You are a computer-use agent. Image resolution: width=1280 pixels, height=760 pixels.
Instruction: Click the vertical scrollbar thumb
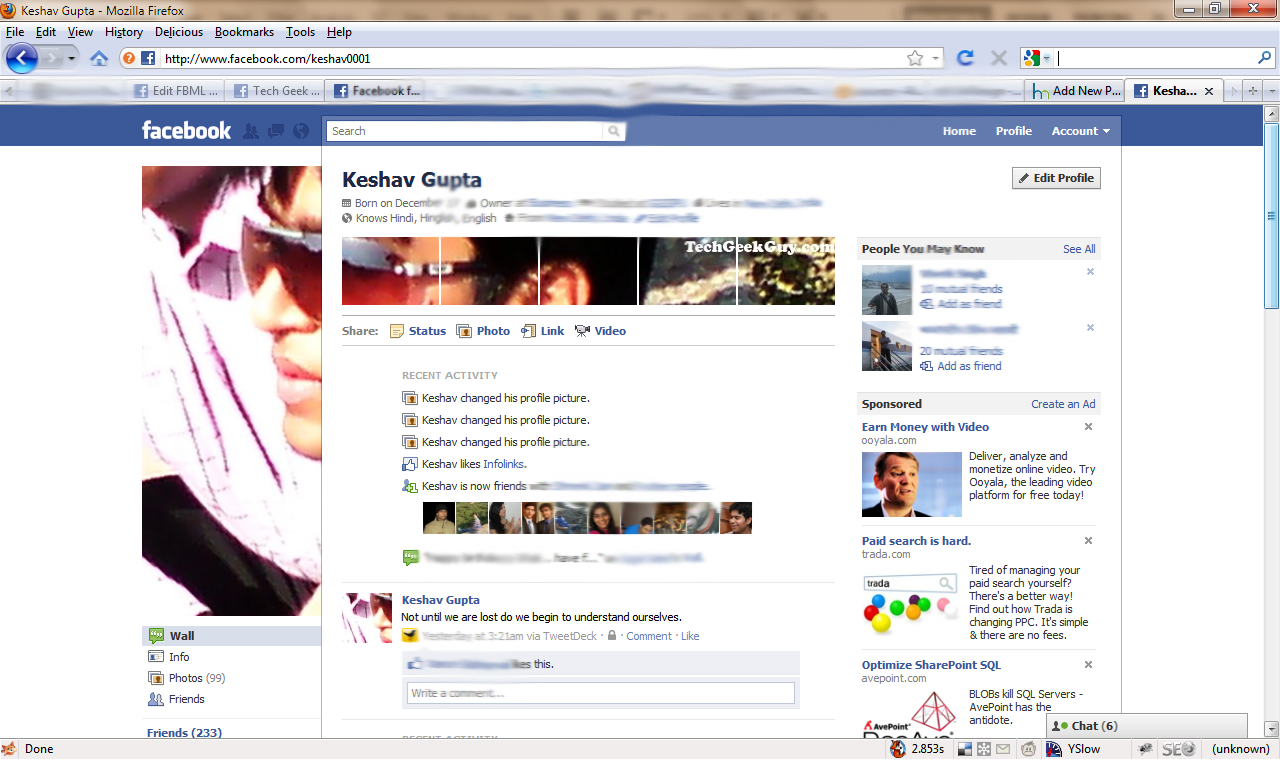point(1272,214)
